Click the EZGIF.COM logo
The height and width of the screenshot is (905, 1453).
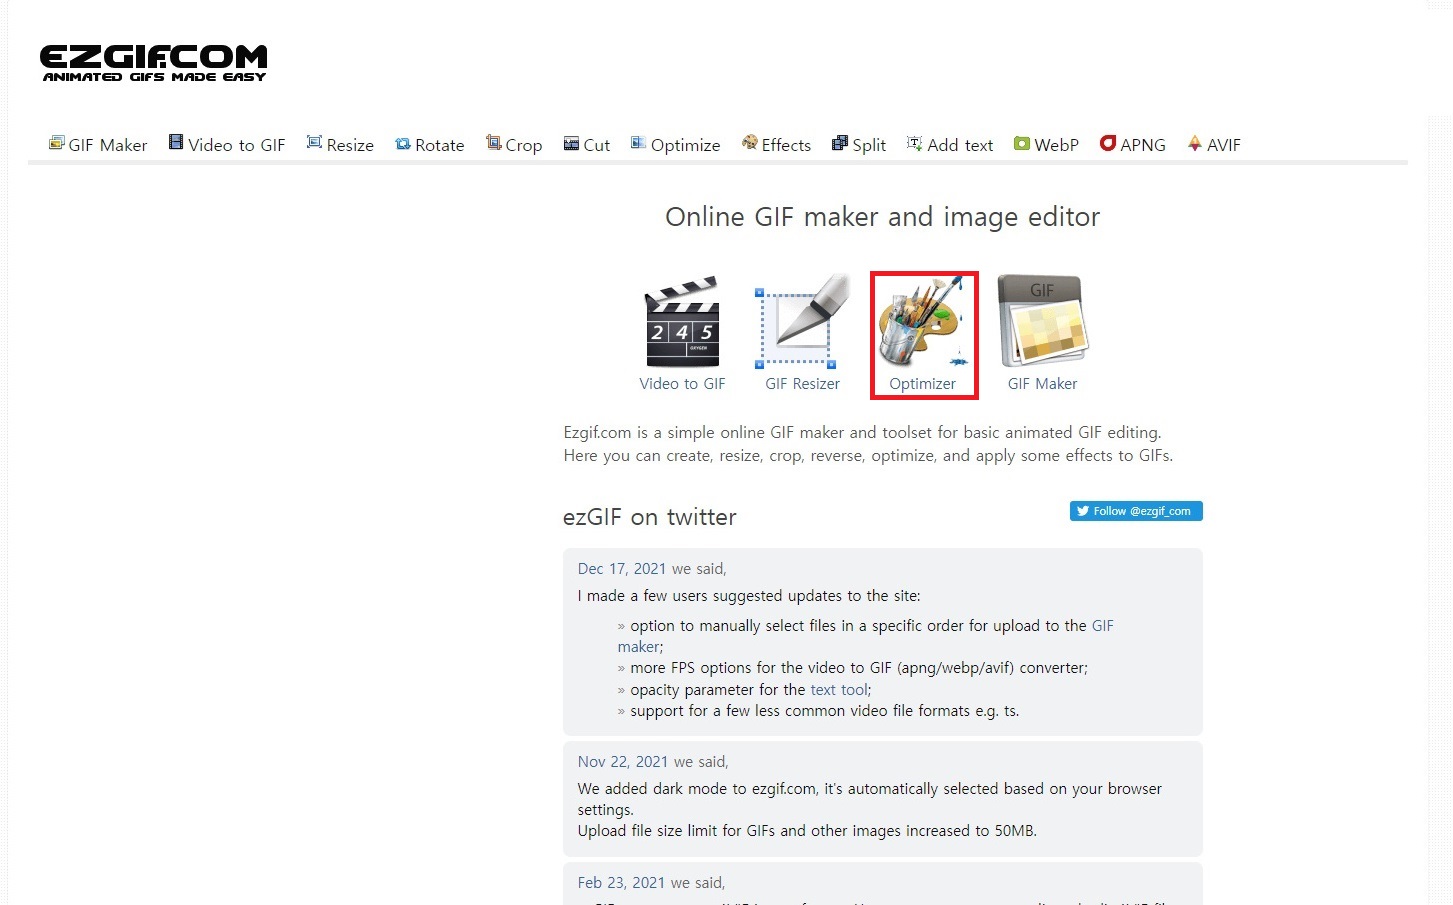point(153,63)
